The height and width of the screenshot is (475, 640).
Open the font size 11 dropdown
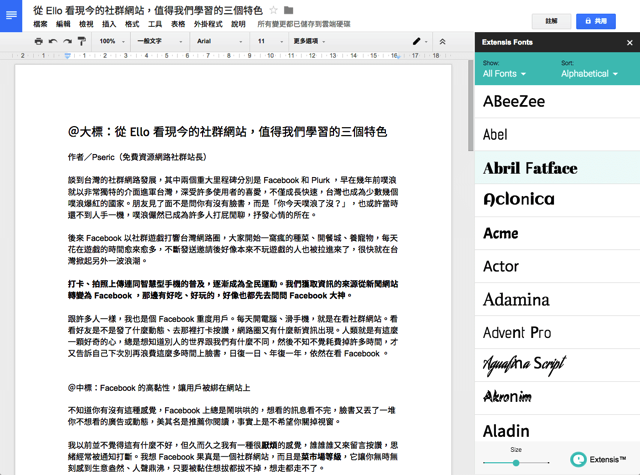[x=270, y=41]
